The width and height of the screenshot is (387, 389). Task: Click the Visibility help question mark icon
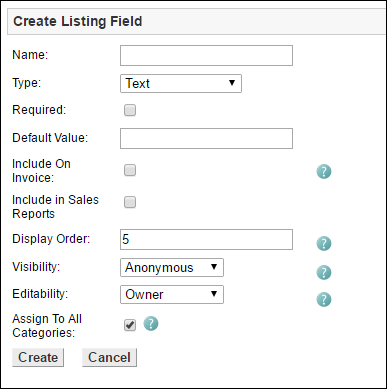coord(324,272)
